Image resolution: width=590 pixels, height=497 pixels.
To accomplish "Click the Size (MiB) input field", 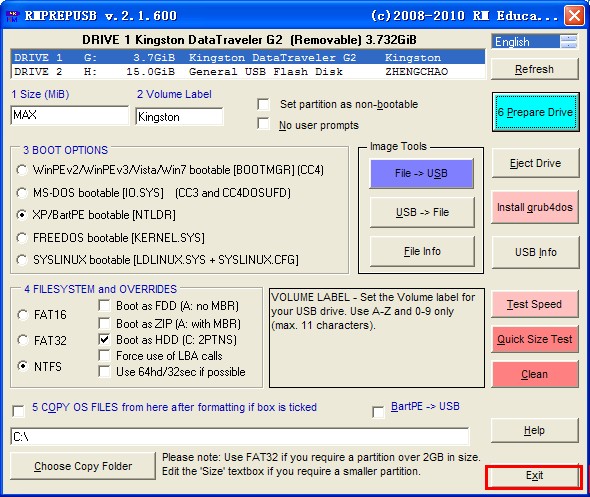I will pyautogui.click(x=70, y=115).
